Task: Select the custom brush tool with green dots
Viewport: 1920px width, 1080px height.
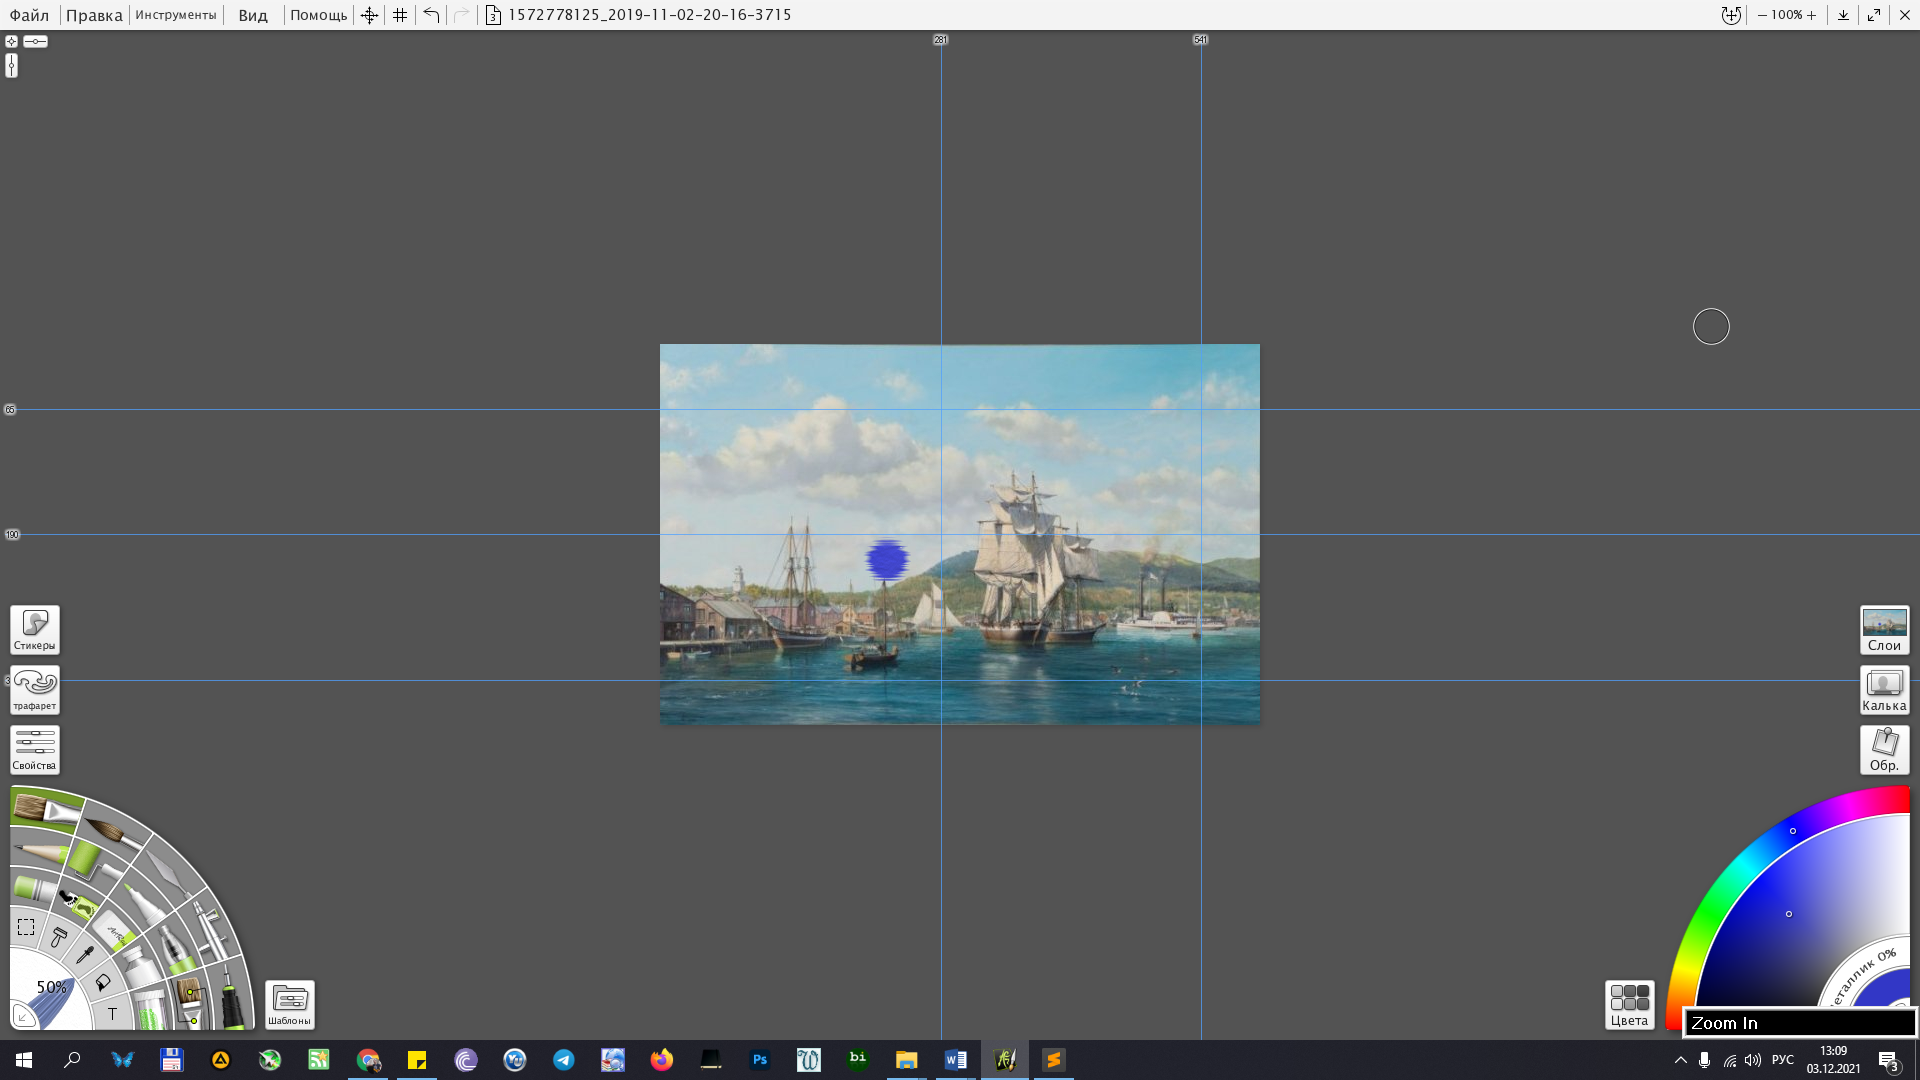Action: (x=190, y=1003)
